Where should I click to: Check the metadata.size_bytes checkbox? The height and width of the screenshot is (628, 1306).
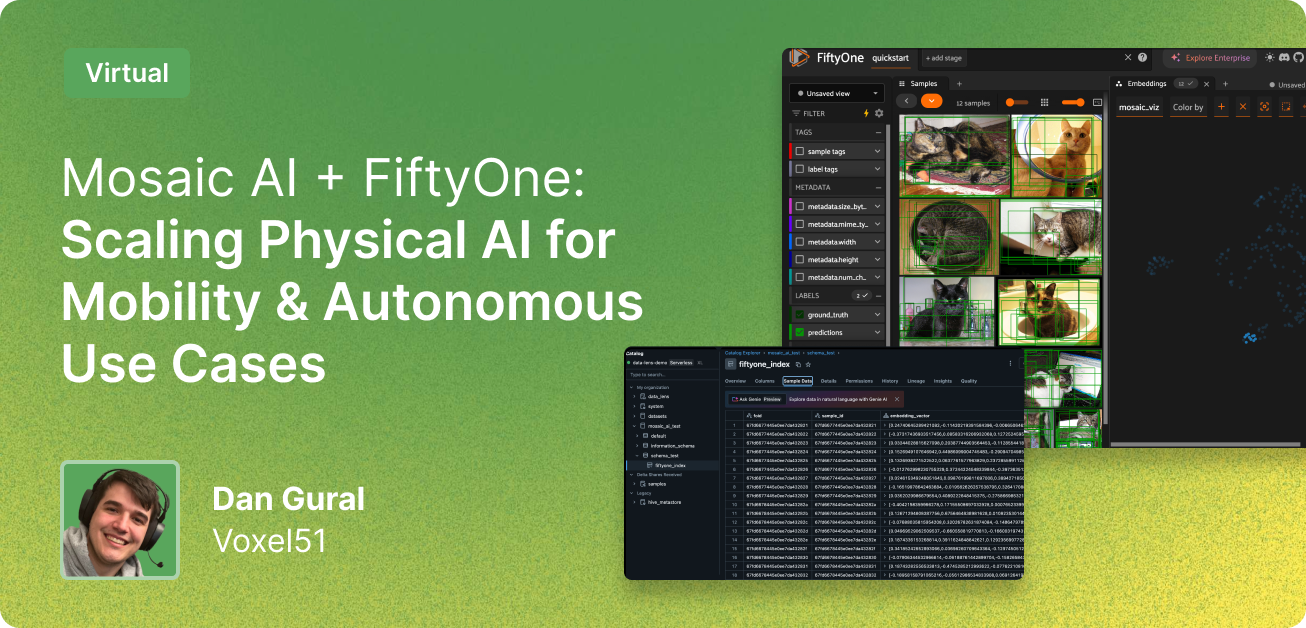pyautogui.click(x=800, y=206)
